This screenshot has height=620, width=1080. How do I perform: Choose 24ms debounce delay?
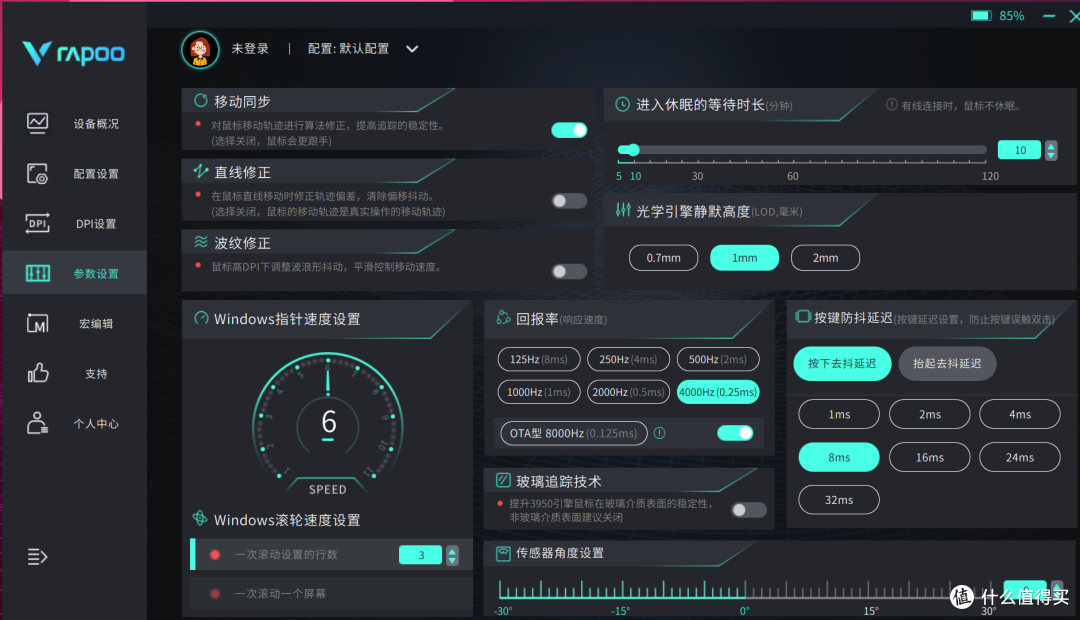point(1020,457)
